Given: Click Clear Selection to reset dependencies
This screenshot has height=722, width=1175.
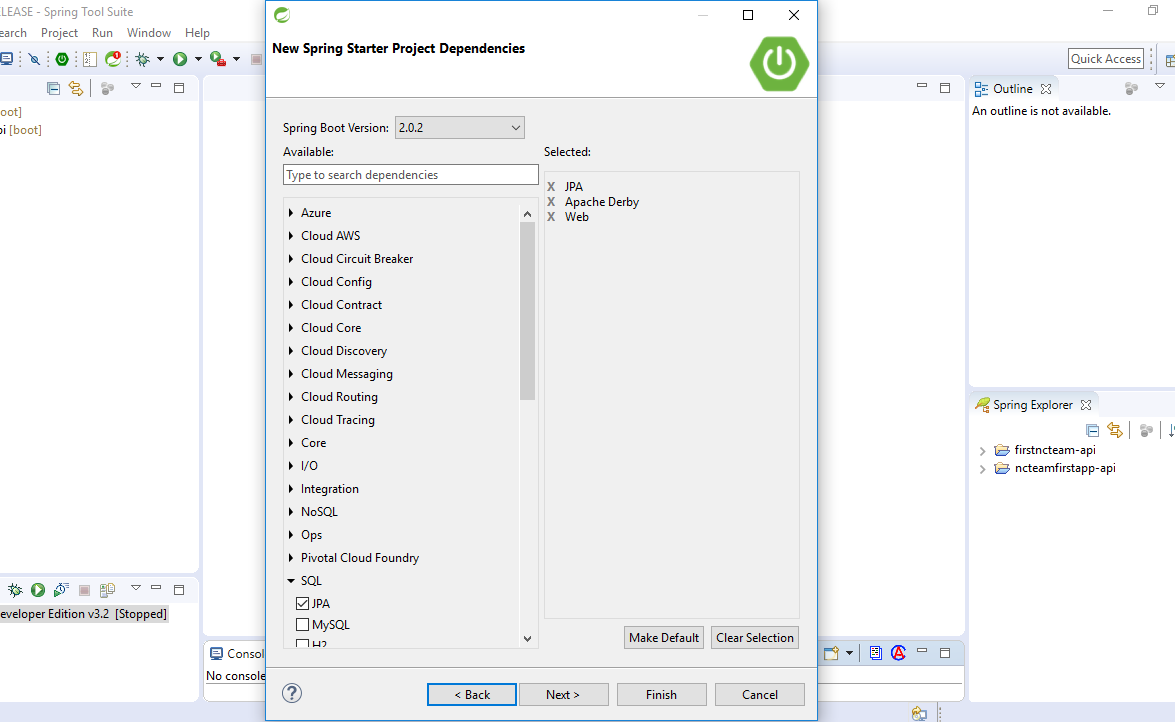Looking at the screenshot, I should [754, 637].
